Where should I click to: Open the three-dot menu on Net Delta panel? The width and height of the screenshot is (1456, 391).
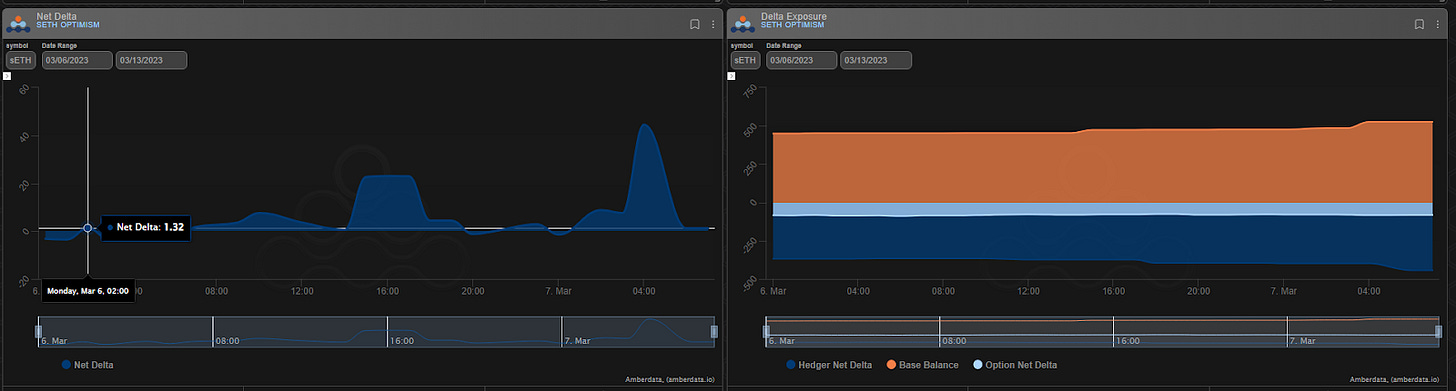pyautogui.click(x=713, y=24)
